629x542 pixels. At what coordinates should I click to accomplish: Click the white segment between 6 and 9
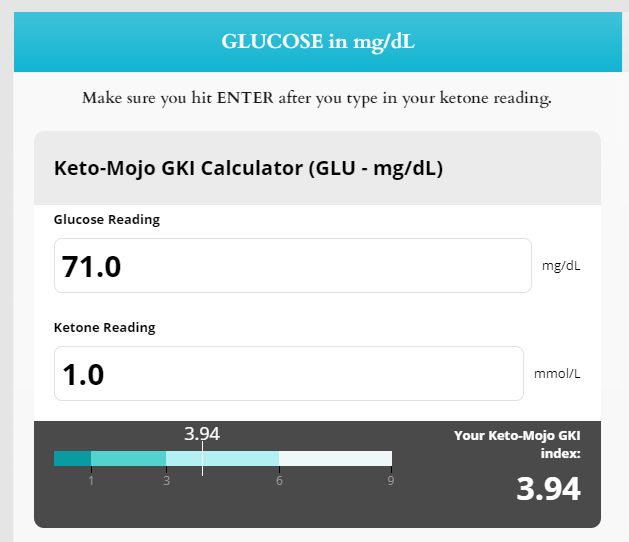click(x=335, y=458)
